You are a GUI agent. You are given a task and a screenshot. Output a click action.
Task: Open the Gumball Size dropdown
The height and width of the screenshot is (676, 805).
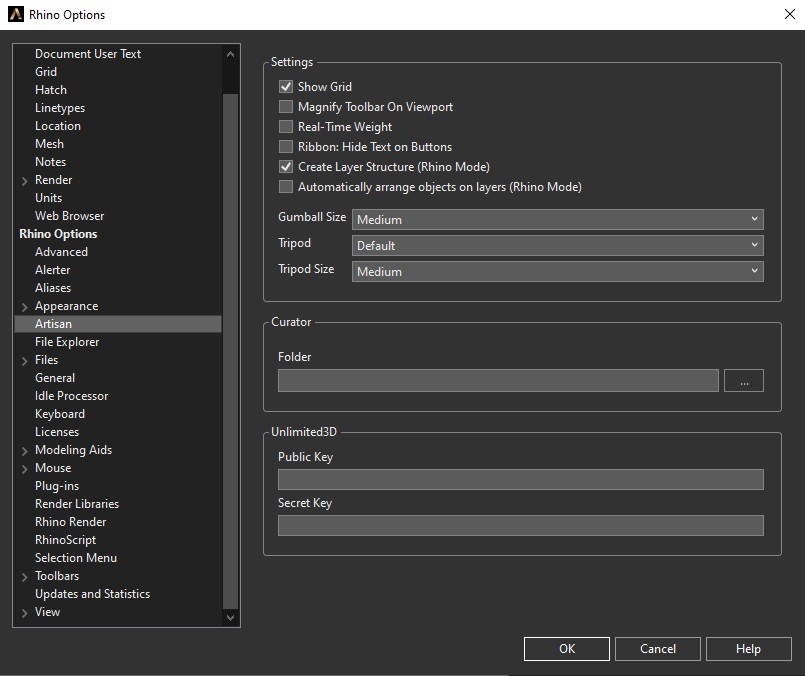click(558, 219)
